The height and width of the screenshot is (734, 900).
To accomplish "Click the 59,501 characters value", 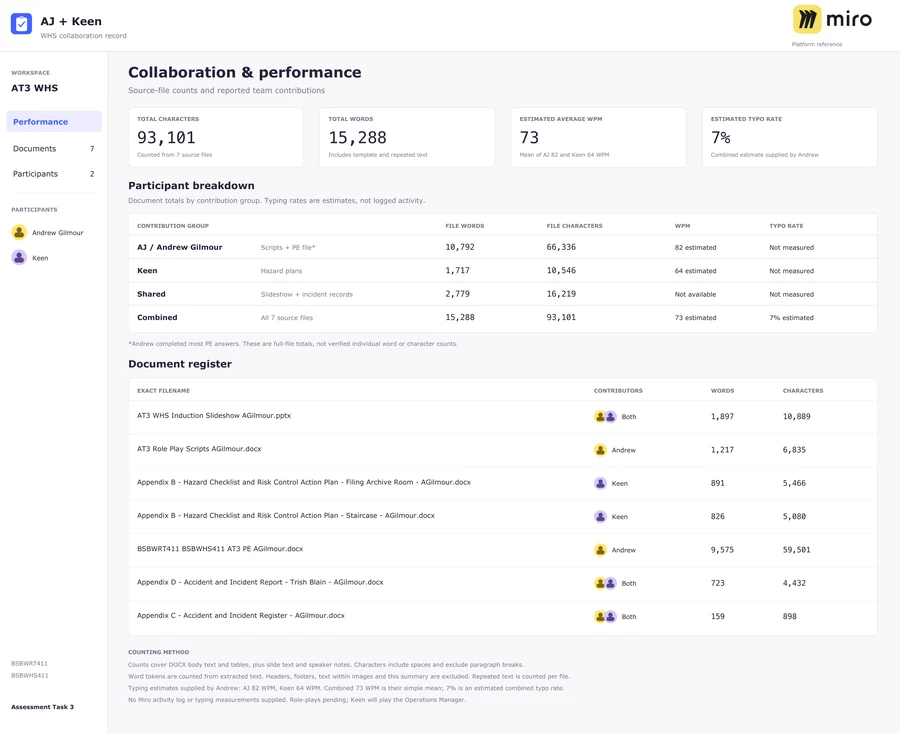I will coord(796,550).
